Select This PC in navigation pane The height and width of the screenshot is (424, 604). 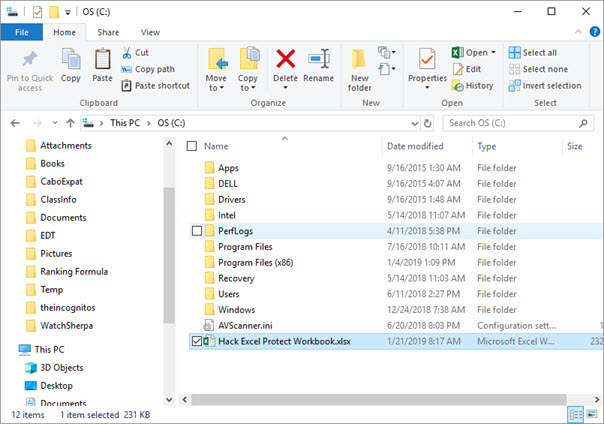[x=41, y=349]
